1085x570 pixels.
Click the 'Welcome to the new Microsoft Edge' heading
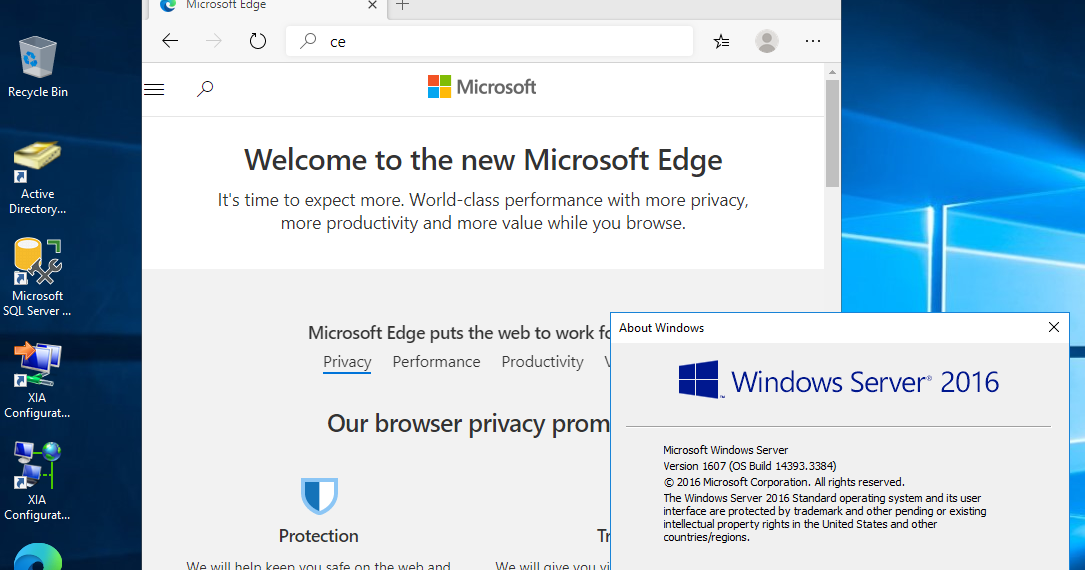tap(483, 160)
